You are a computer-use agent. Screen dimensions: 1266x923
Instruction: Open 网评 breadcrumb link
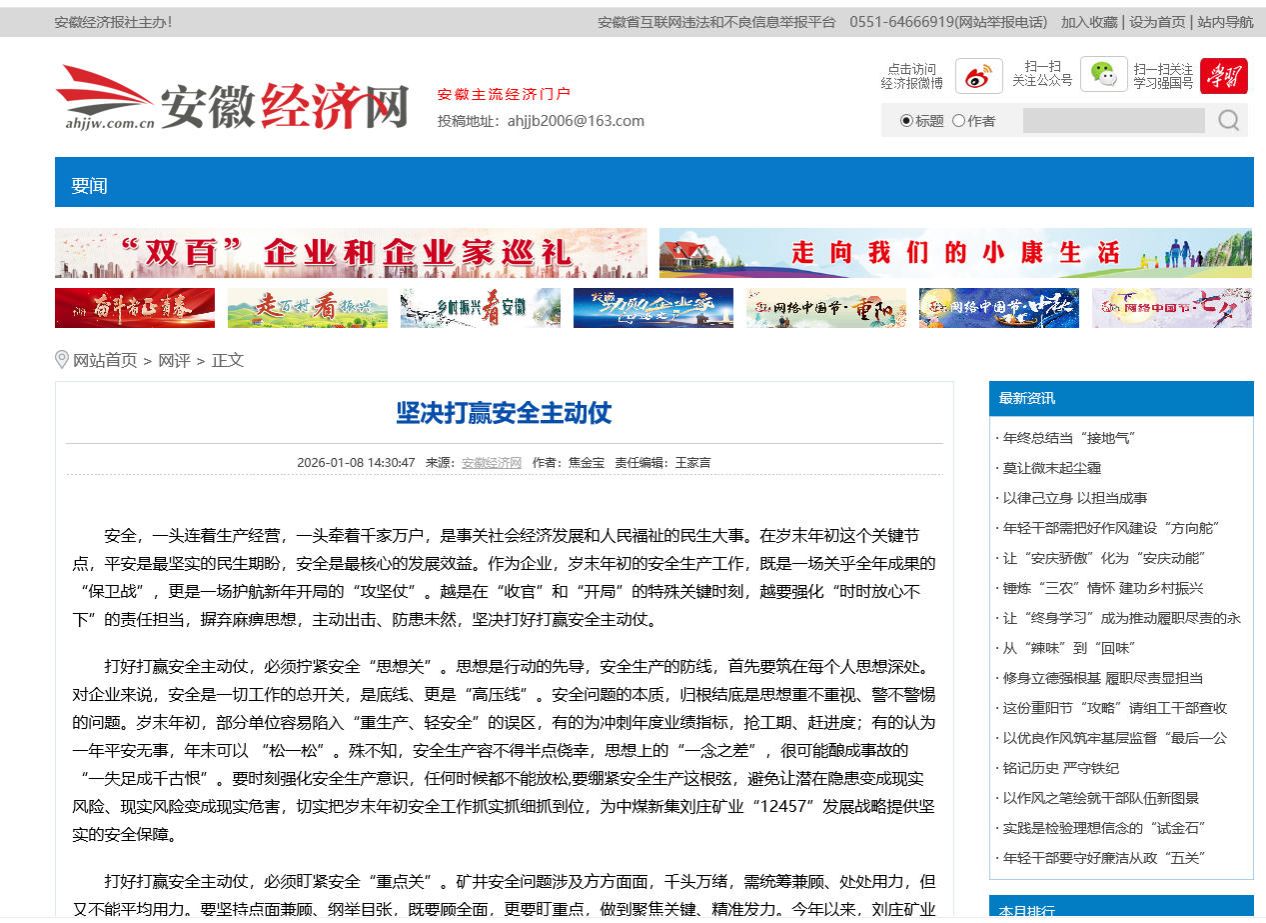[x=174, y=361]
